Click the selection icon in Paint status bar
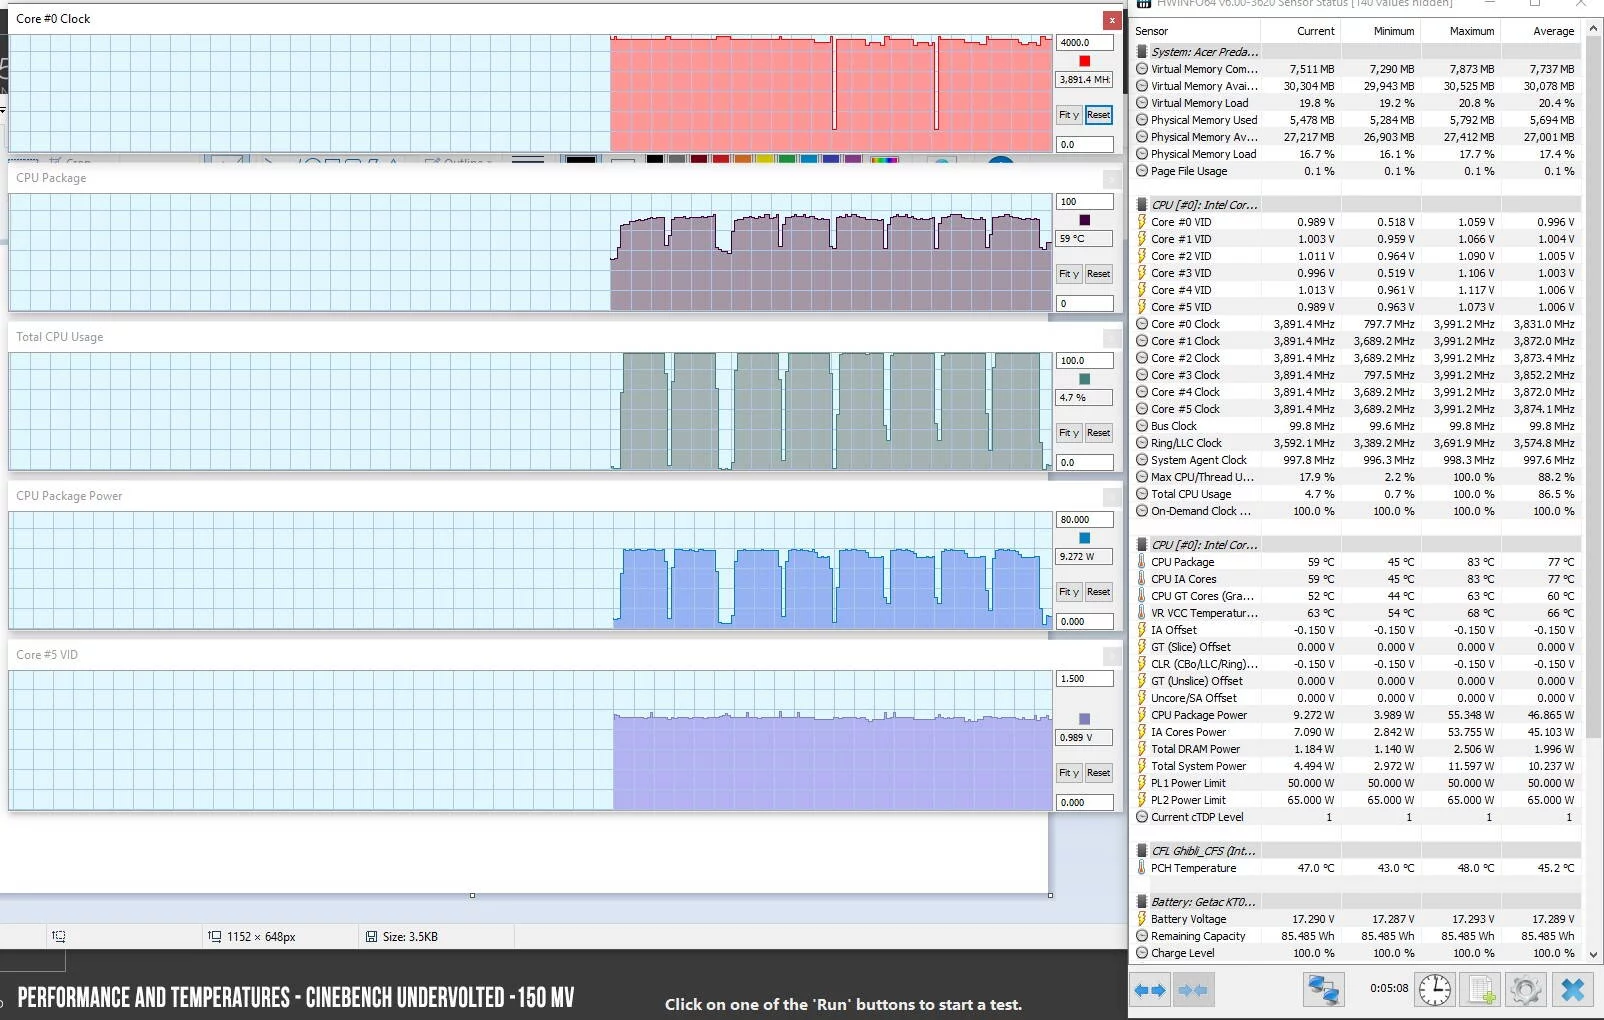Screen dimensions: 1604x1020 coord(59,937)
